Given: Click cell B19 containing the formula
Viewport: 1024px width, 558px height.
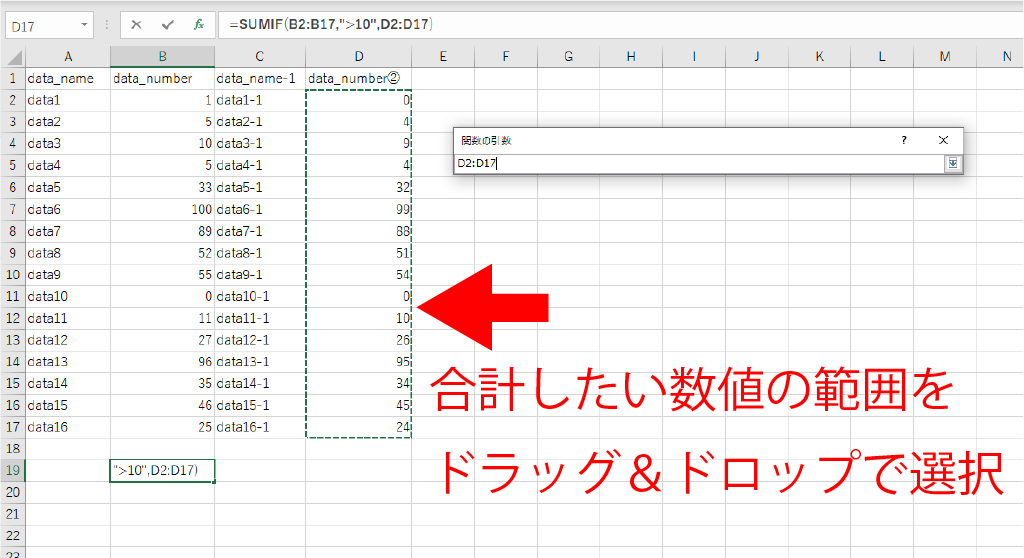Looking at the screenshot, I should (161, 470).
